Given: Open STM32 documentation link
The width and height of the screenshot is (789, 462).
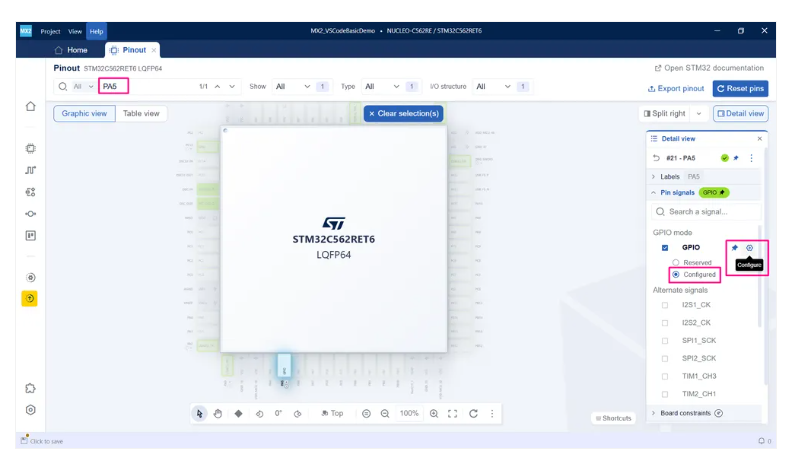Looking at the screenshot, I should tap(708, 68).
